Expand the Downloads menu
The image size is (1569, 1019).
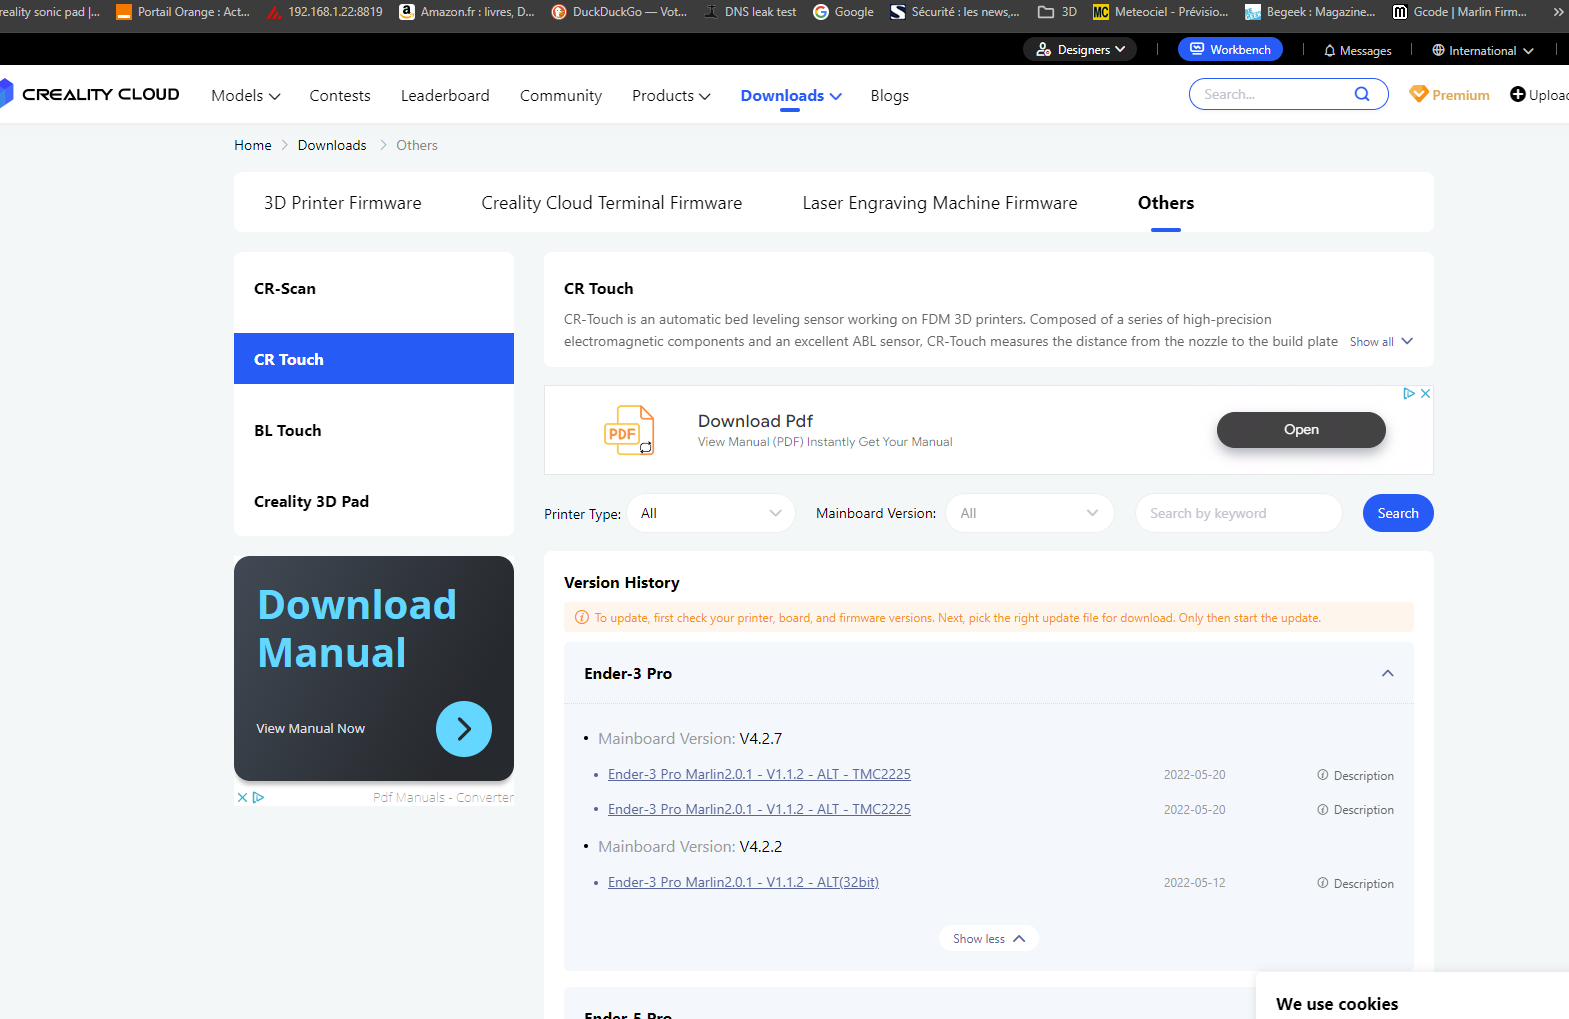coord(791,95)
